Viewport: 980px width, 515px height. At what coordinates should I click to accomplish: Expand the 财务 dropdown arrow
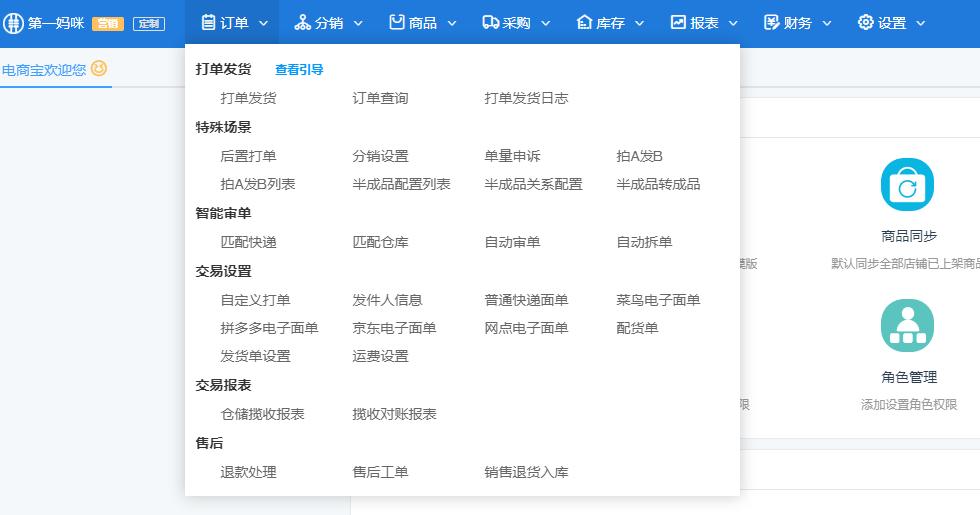[x=827, y=23]
